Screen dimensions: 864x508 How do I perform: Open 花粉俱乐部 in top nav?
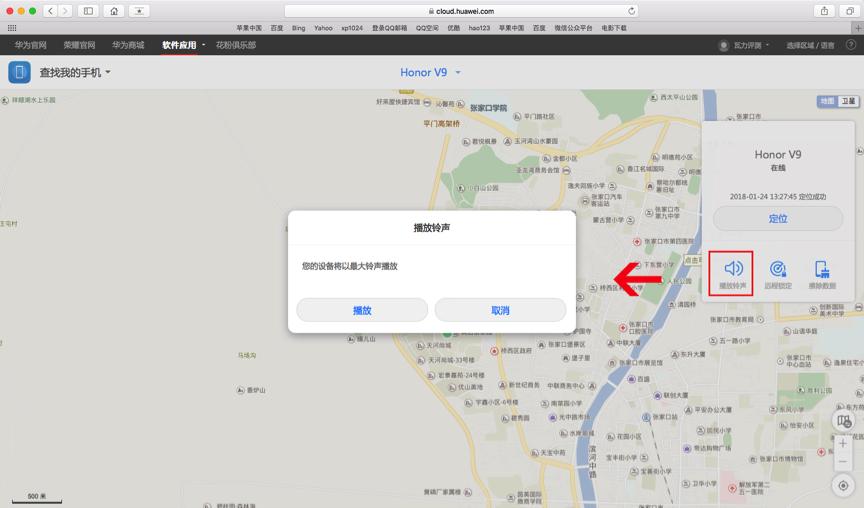tap(236, 45)
